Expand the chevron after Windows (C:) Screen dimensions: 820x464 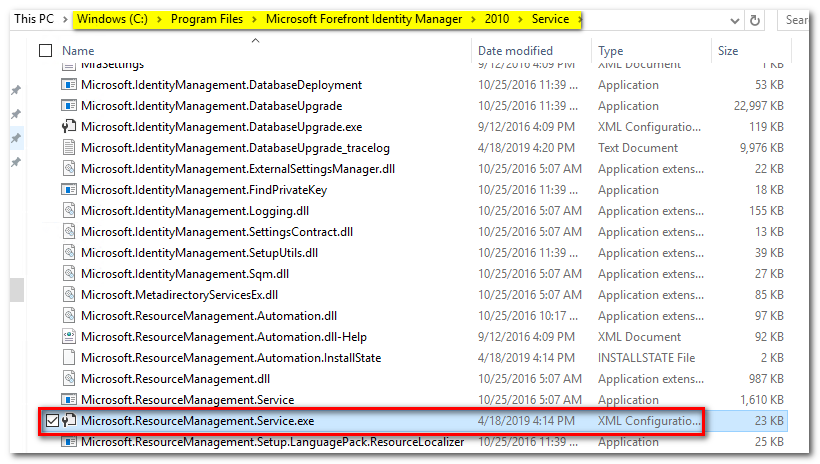(159, 19)
